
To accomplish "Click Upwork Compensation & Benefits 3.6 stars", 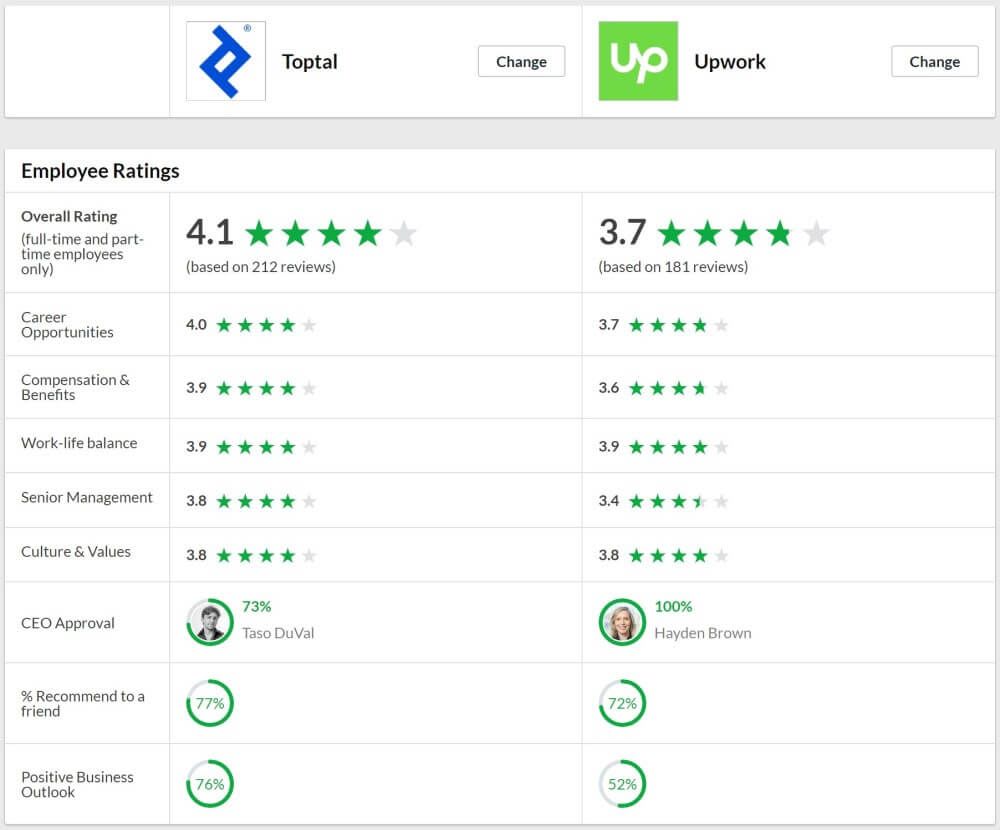I will (679, 388).
